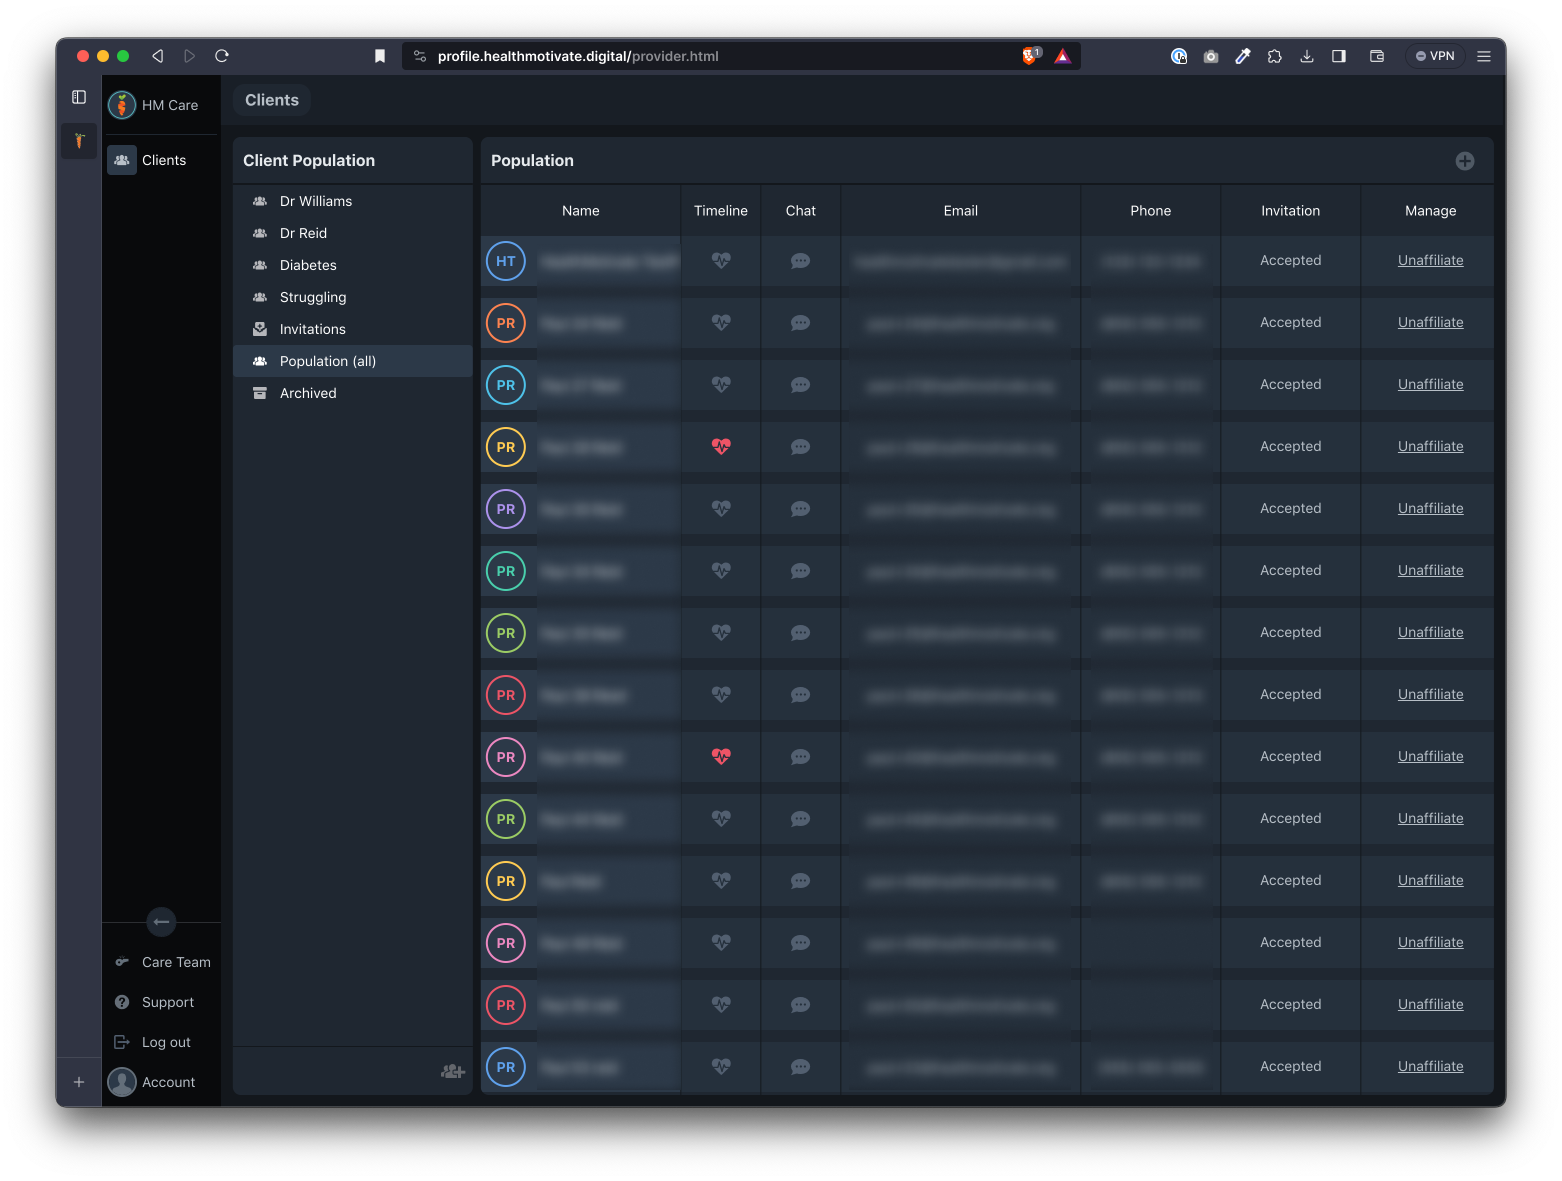Click the carrot tab icon in browser vertical tabs

click(79, 141)
